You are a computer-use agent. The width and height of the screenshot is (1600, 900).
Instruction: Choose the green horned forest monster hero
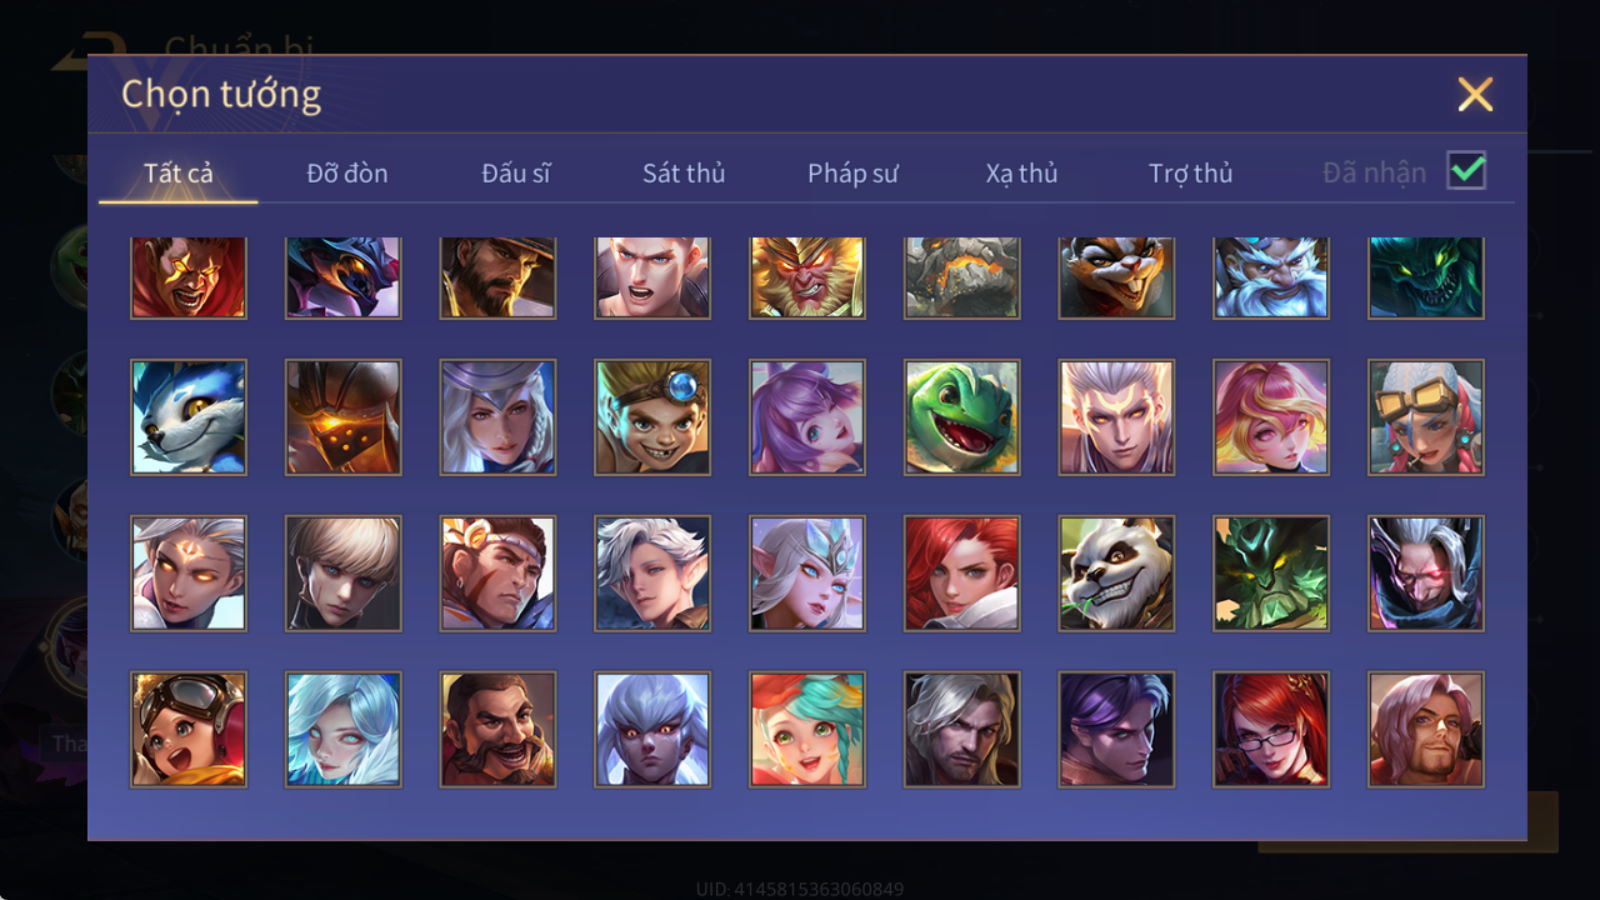point(1271,573)
